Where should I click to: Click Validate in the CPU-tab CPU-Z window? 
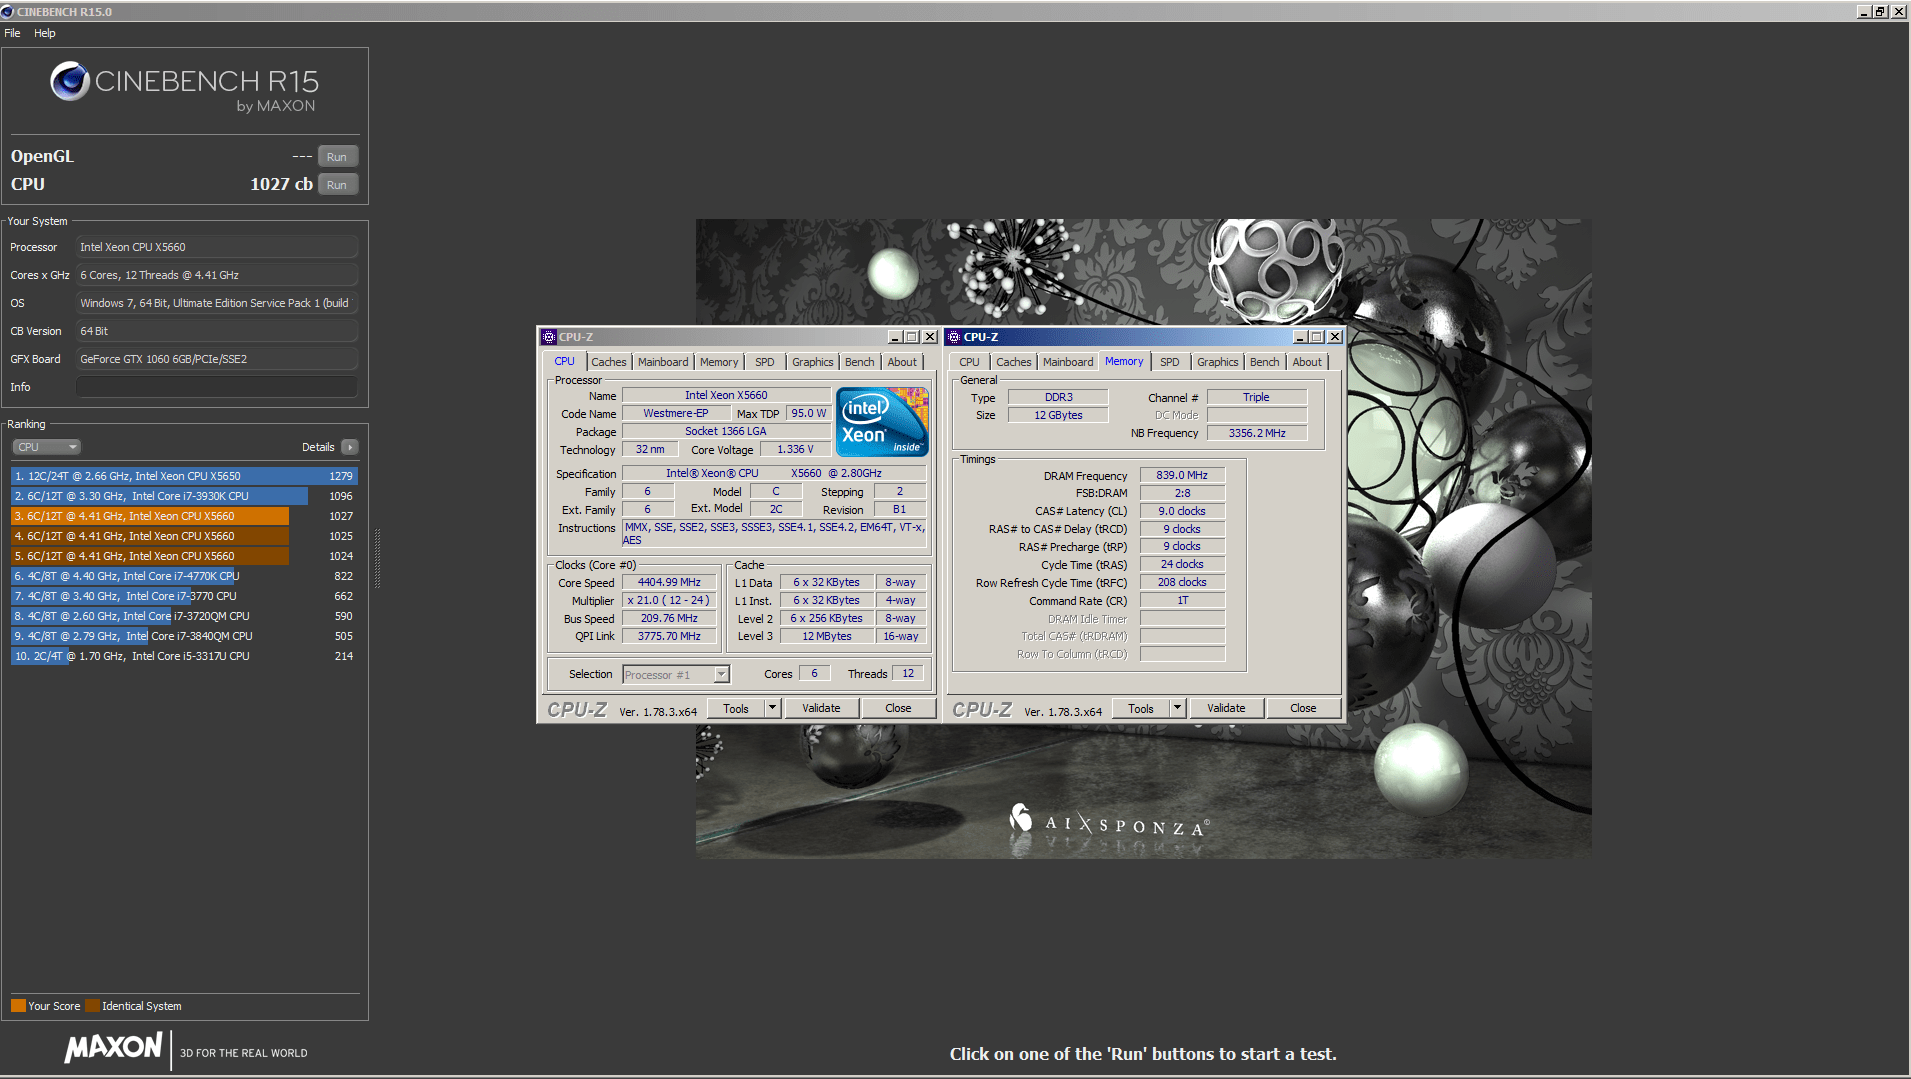coord(821,708)
